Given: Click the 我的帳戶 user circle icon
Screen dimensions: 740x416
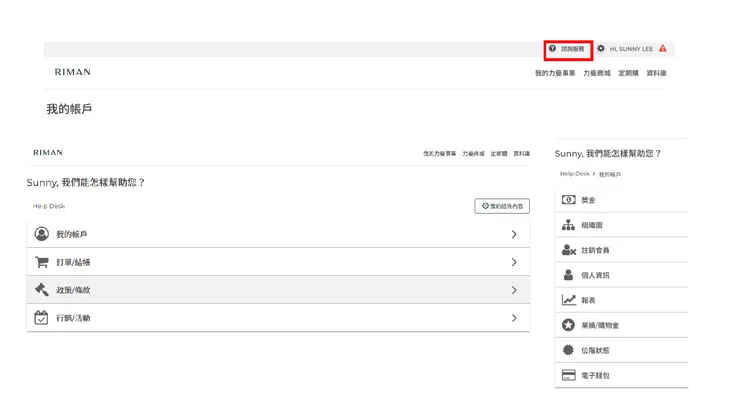Looking at the screenshot, I should tap(42, 234).
